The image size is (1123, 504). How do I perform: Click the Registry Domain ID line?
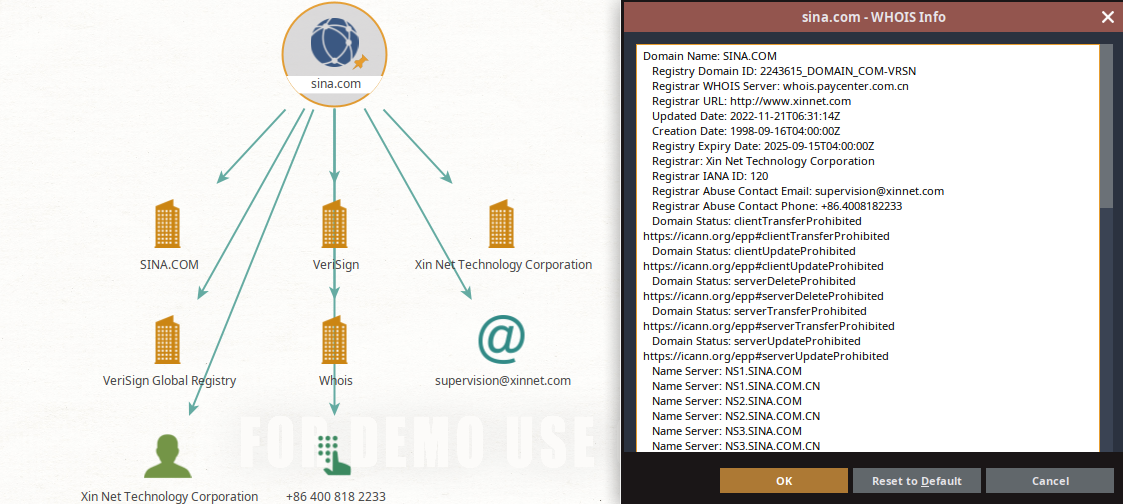784,71
